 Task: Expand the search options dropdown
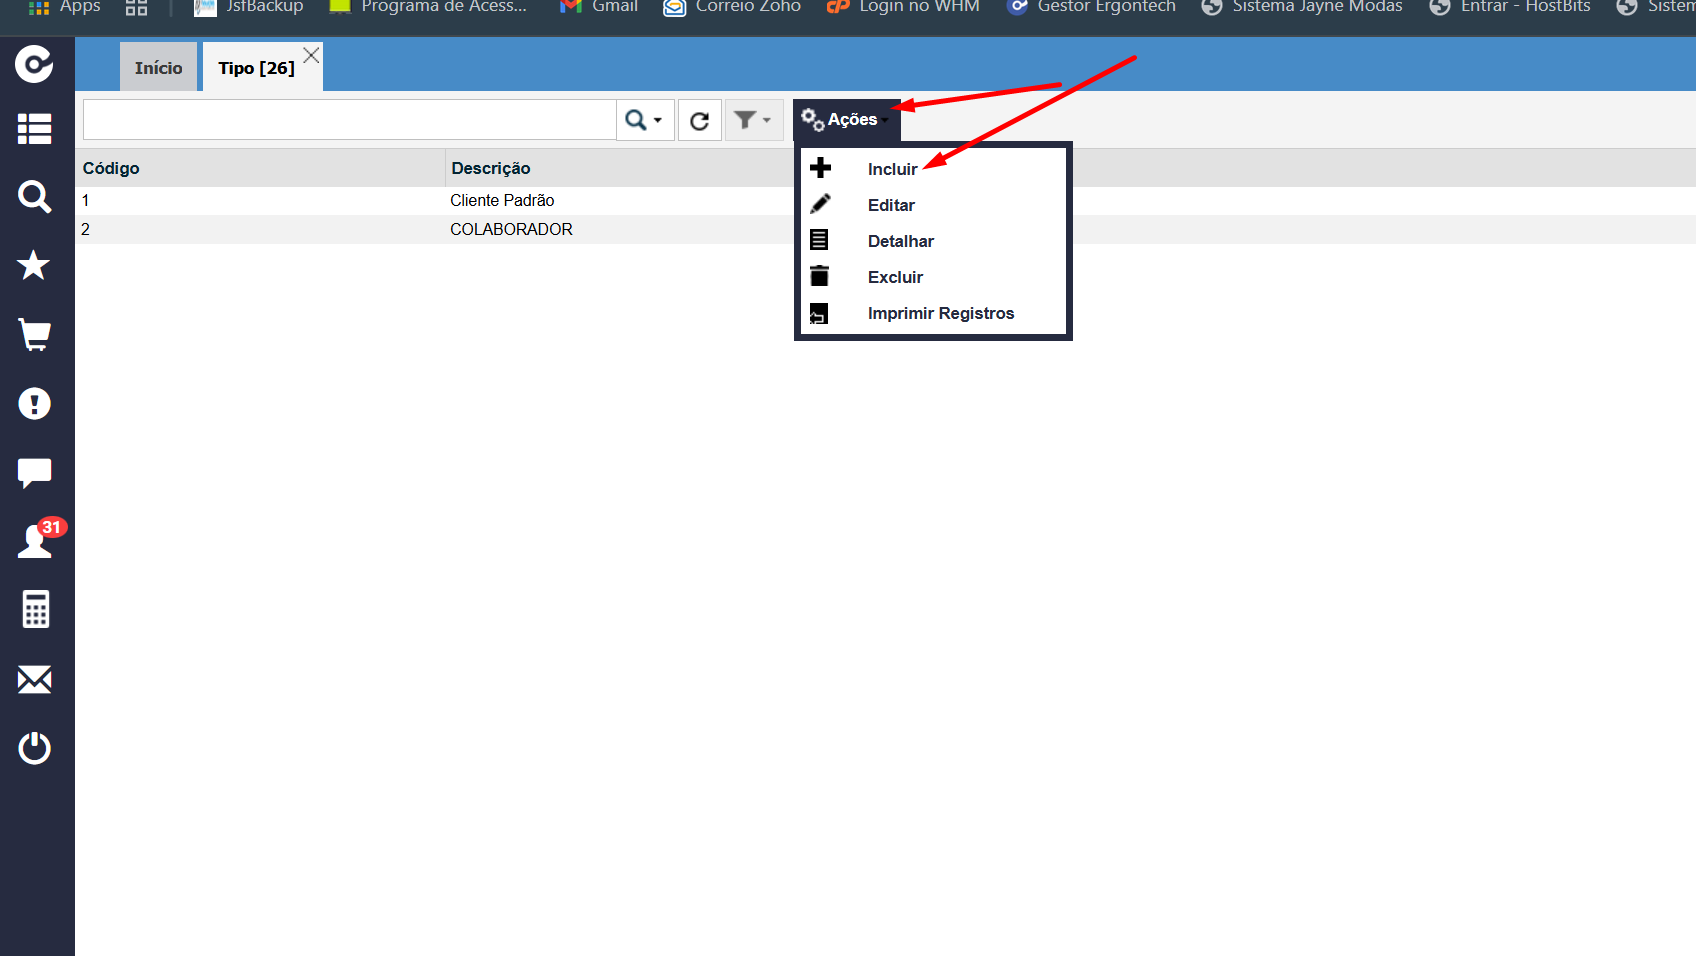point(645,120)
